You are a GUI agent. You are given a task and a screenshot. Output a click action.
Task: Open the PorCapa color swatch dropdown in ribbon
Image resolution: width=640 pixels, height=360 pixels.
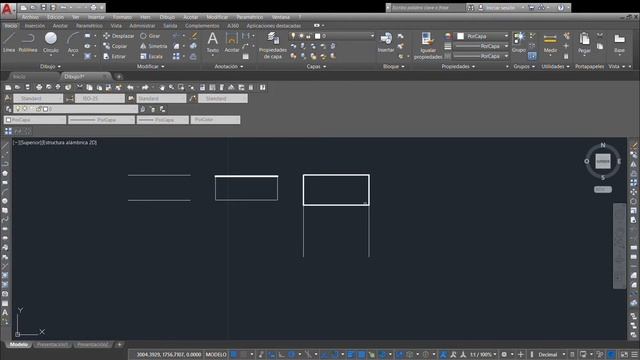(x=482, y=36)
